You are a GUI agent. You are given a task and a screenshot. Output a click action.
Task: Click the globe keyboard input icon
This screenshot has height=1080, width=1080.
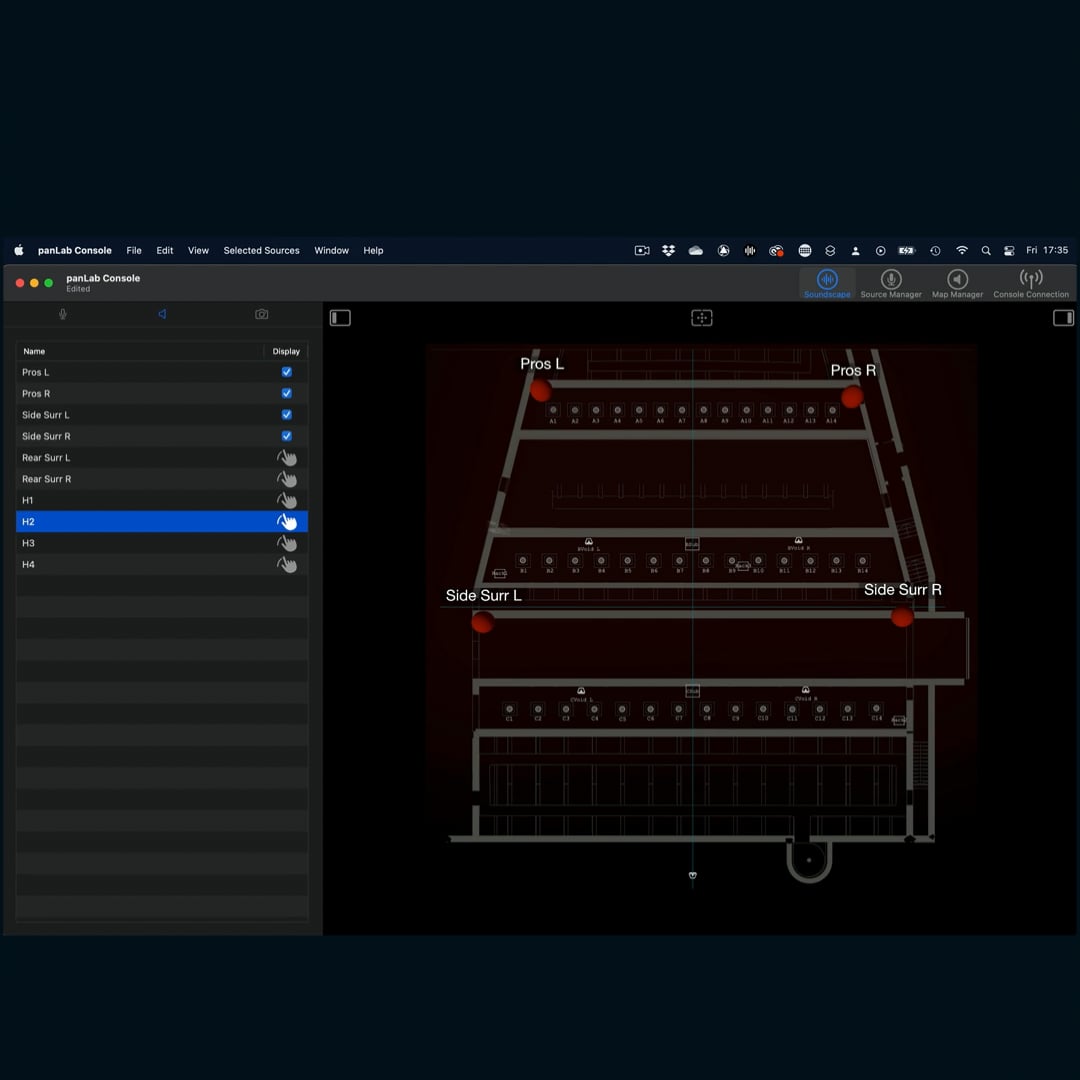(804, 251)
